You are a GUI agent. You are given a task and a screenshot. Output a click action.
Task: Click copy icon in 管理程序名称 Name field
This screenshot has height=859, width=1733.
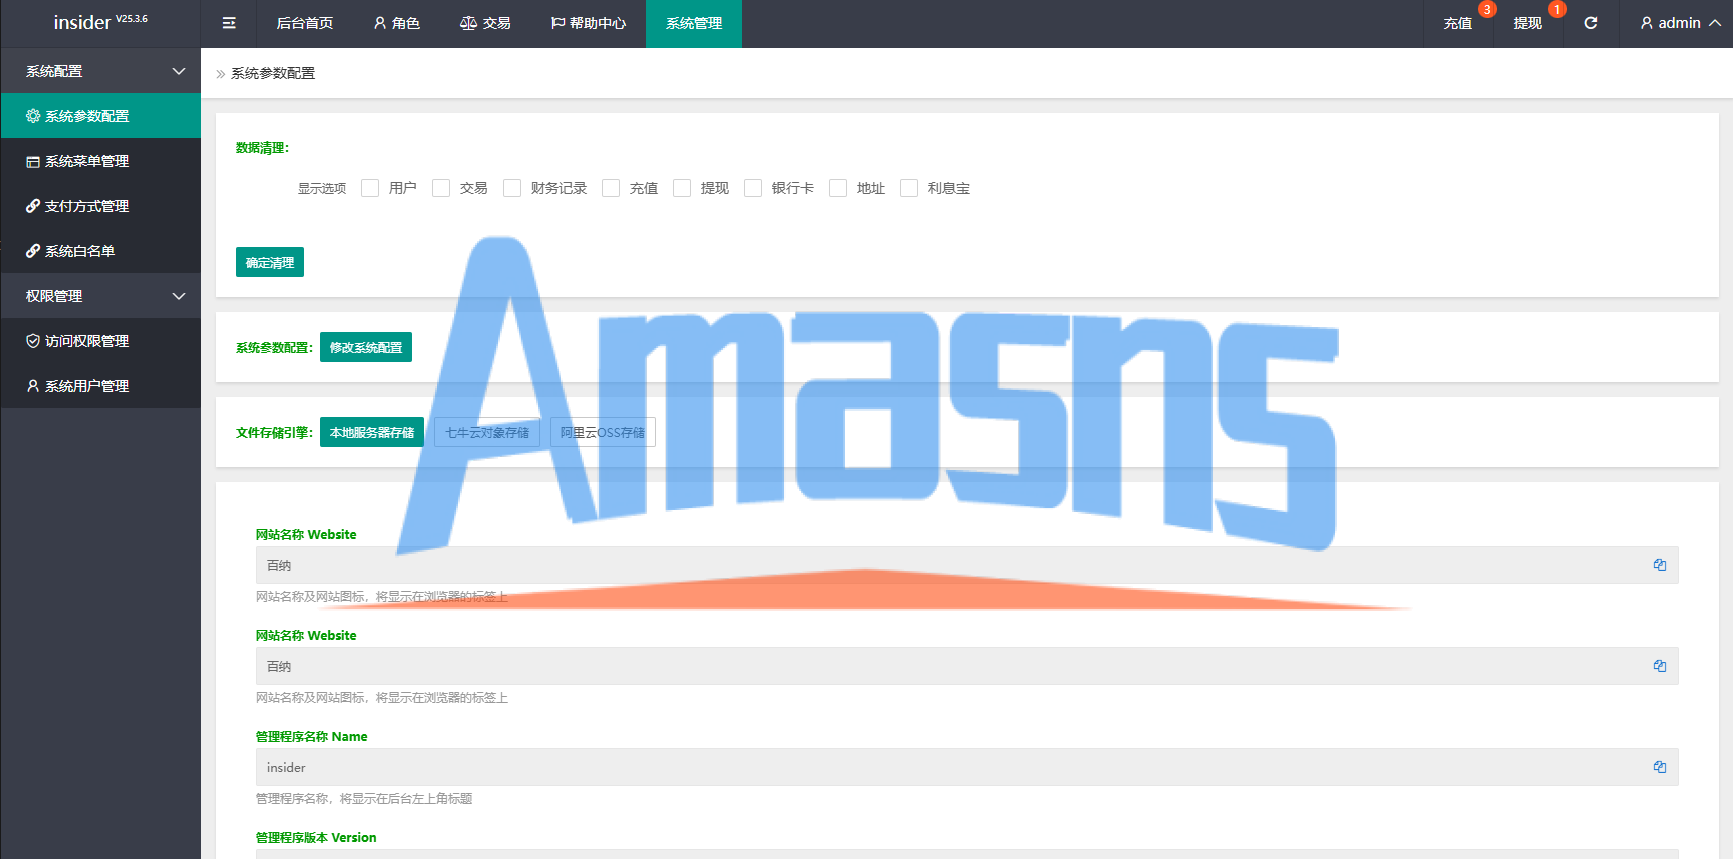[1660, 767]
